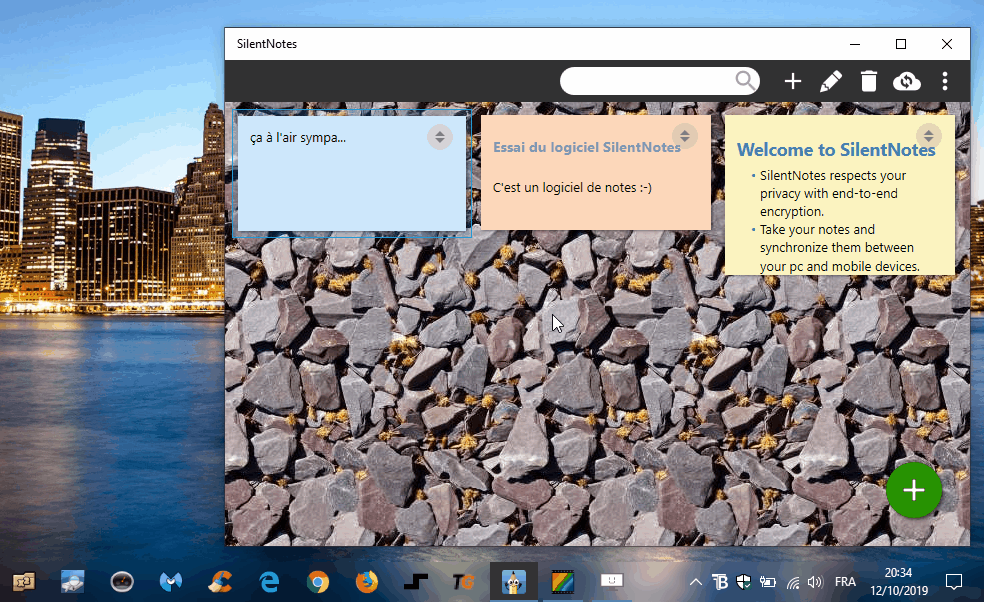
Task: Open Wi-Fi network tray icon
Action: (x=793, y=583)
